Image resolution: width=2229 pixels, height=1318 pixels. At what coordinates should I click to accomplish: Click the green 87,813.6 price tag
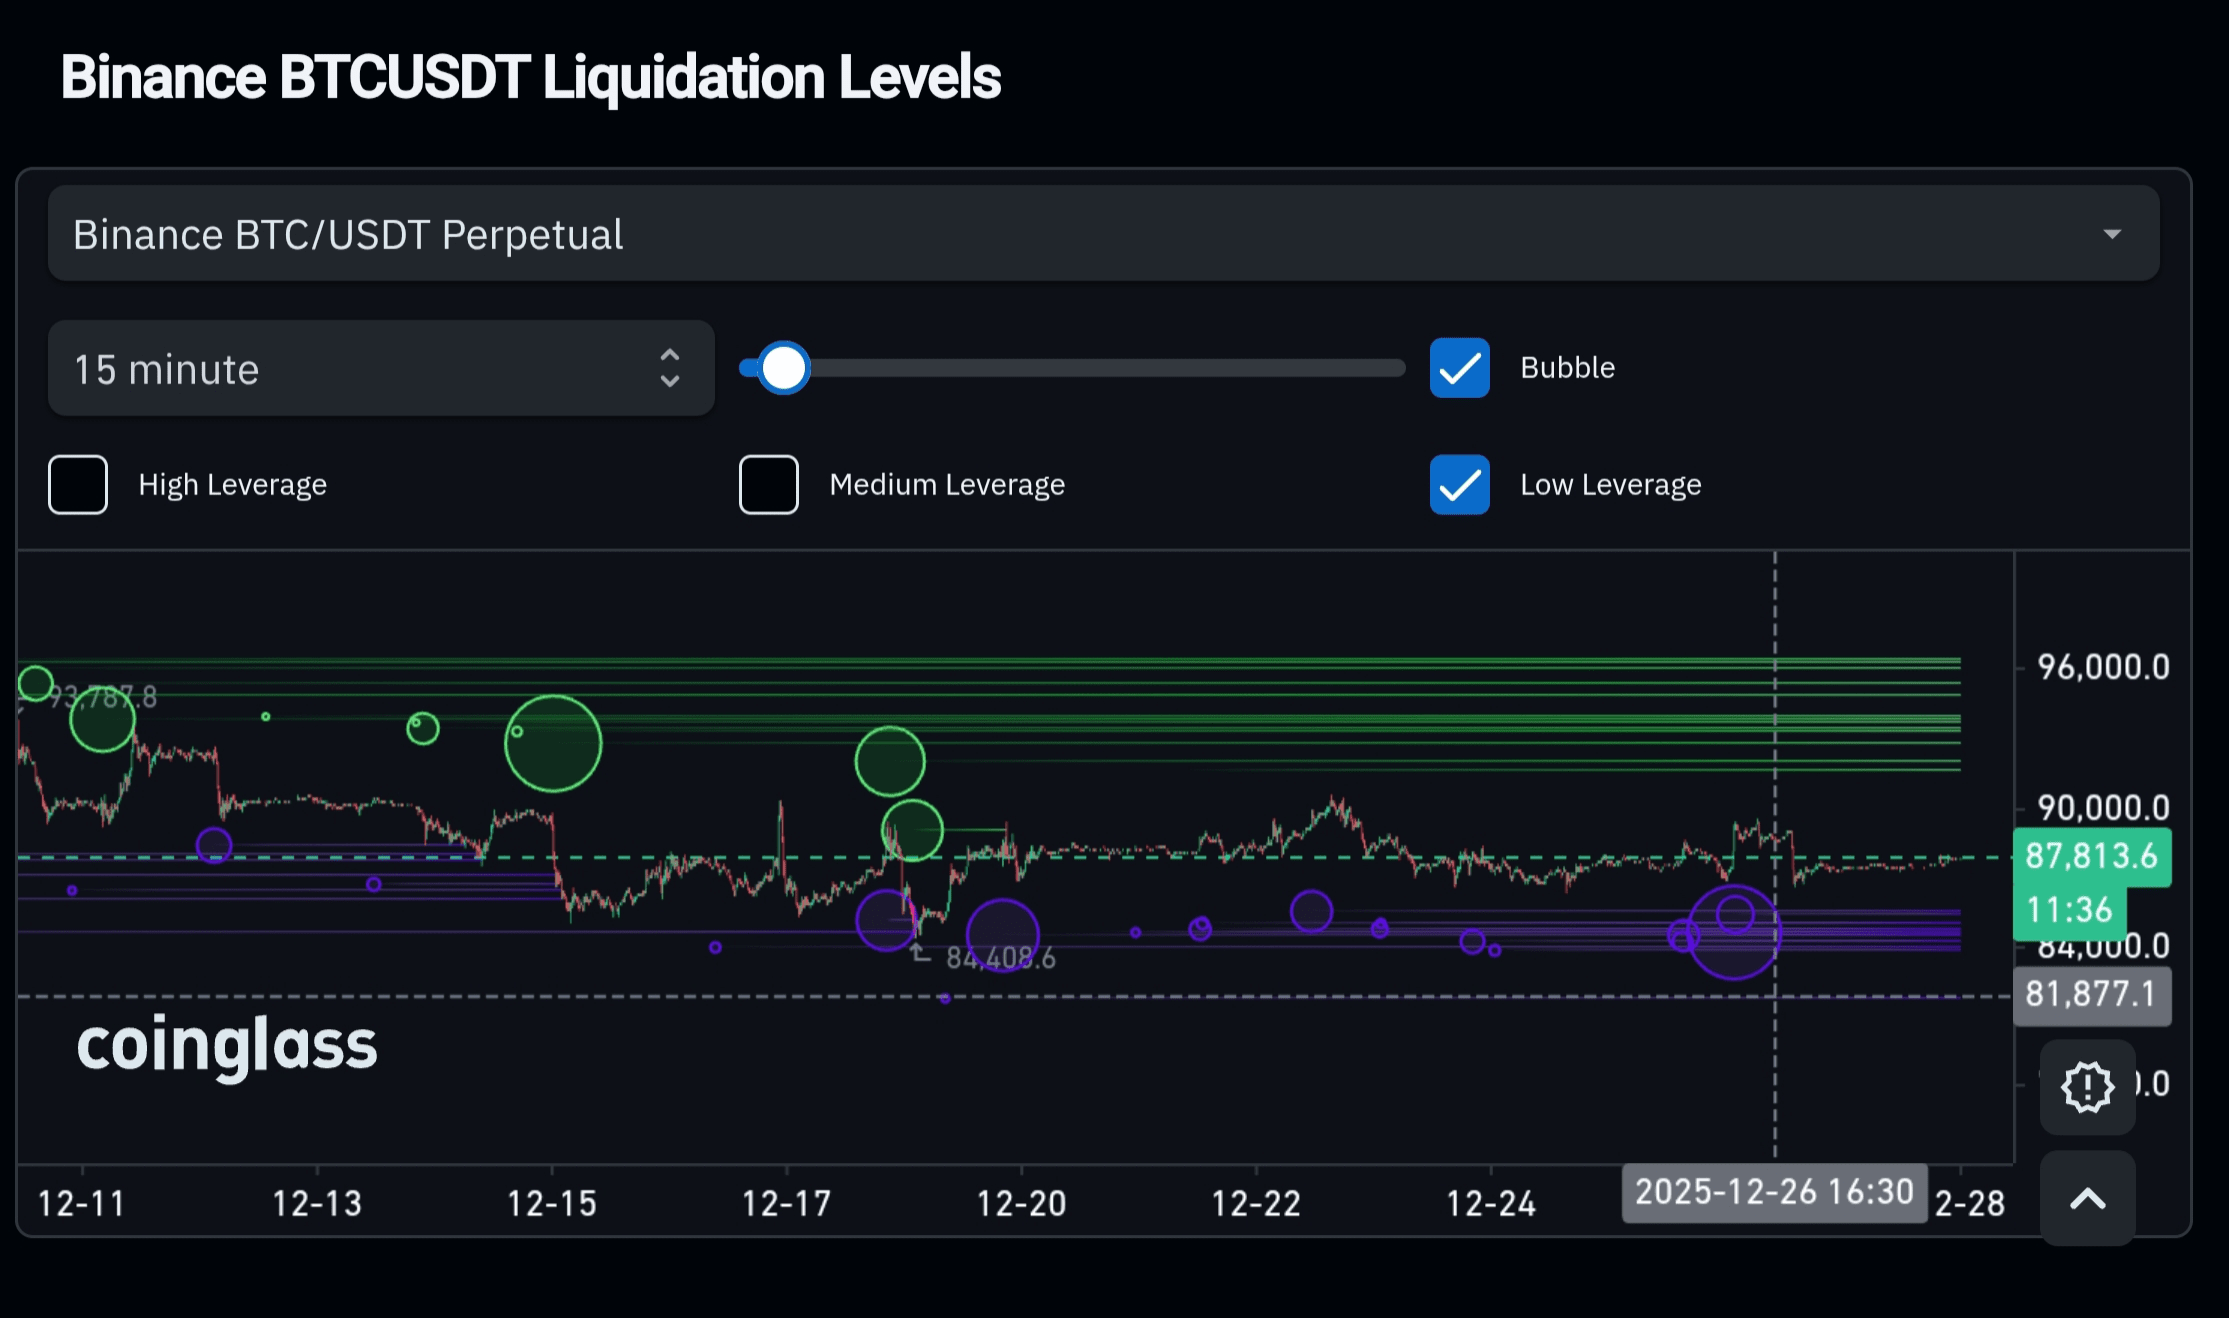[x=2091, y=856]
